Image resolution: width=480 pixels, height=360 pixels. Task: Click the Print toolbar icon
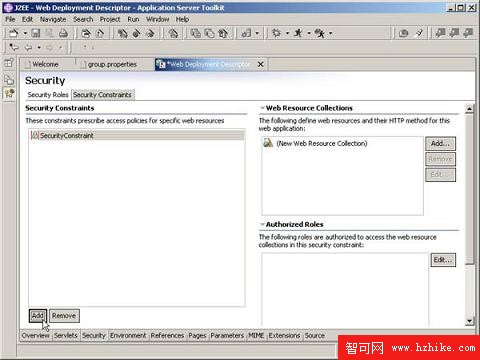click(x=63, y=33)
